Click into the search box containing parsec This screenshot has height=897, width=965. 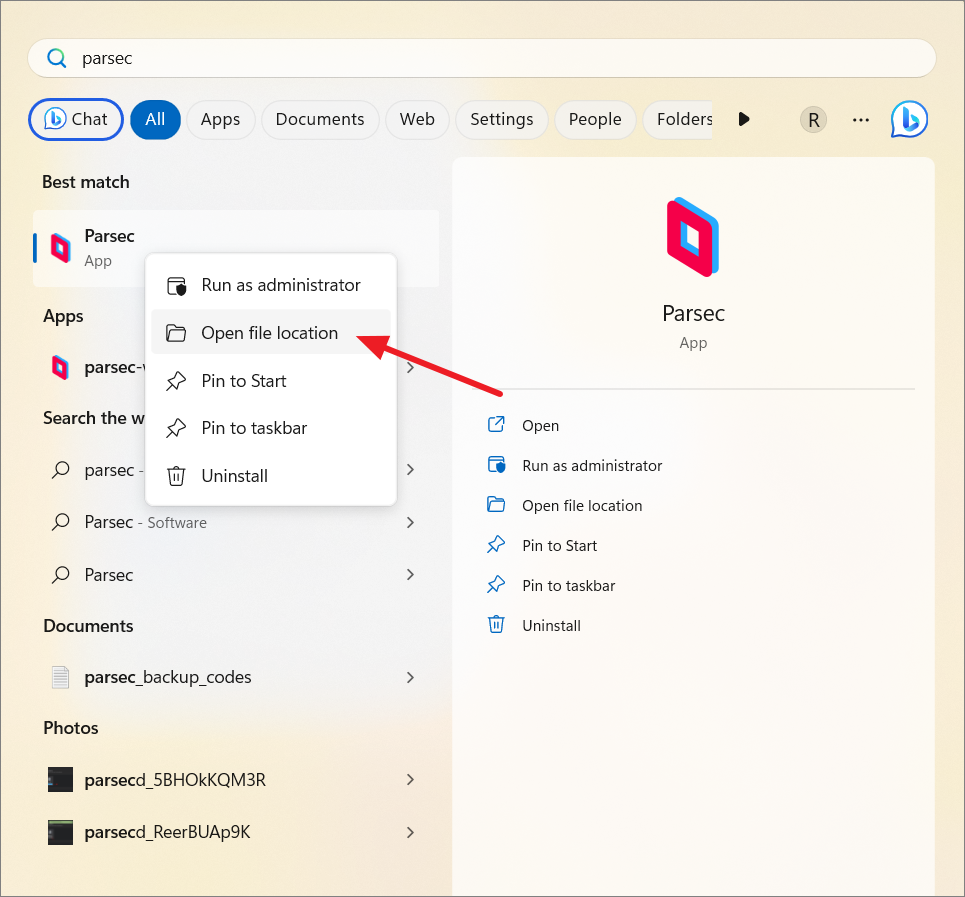[x=482, y=58]
